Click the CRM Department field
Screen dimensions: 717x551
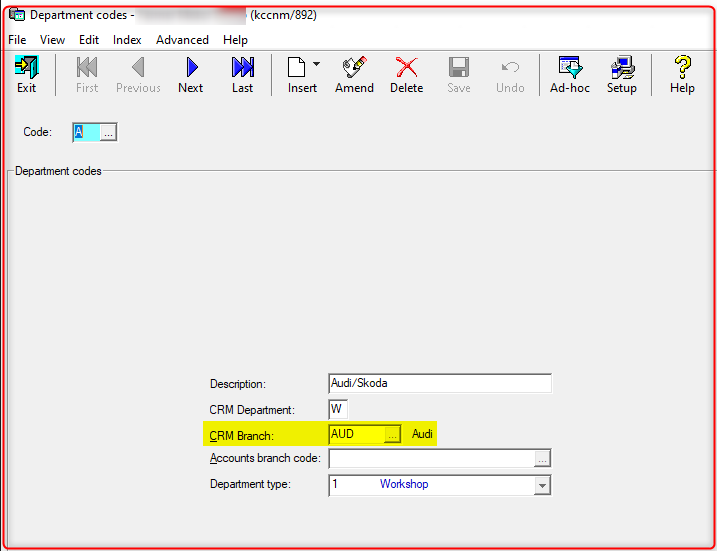pyautogui.click(x=338, y=409)
